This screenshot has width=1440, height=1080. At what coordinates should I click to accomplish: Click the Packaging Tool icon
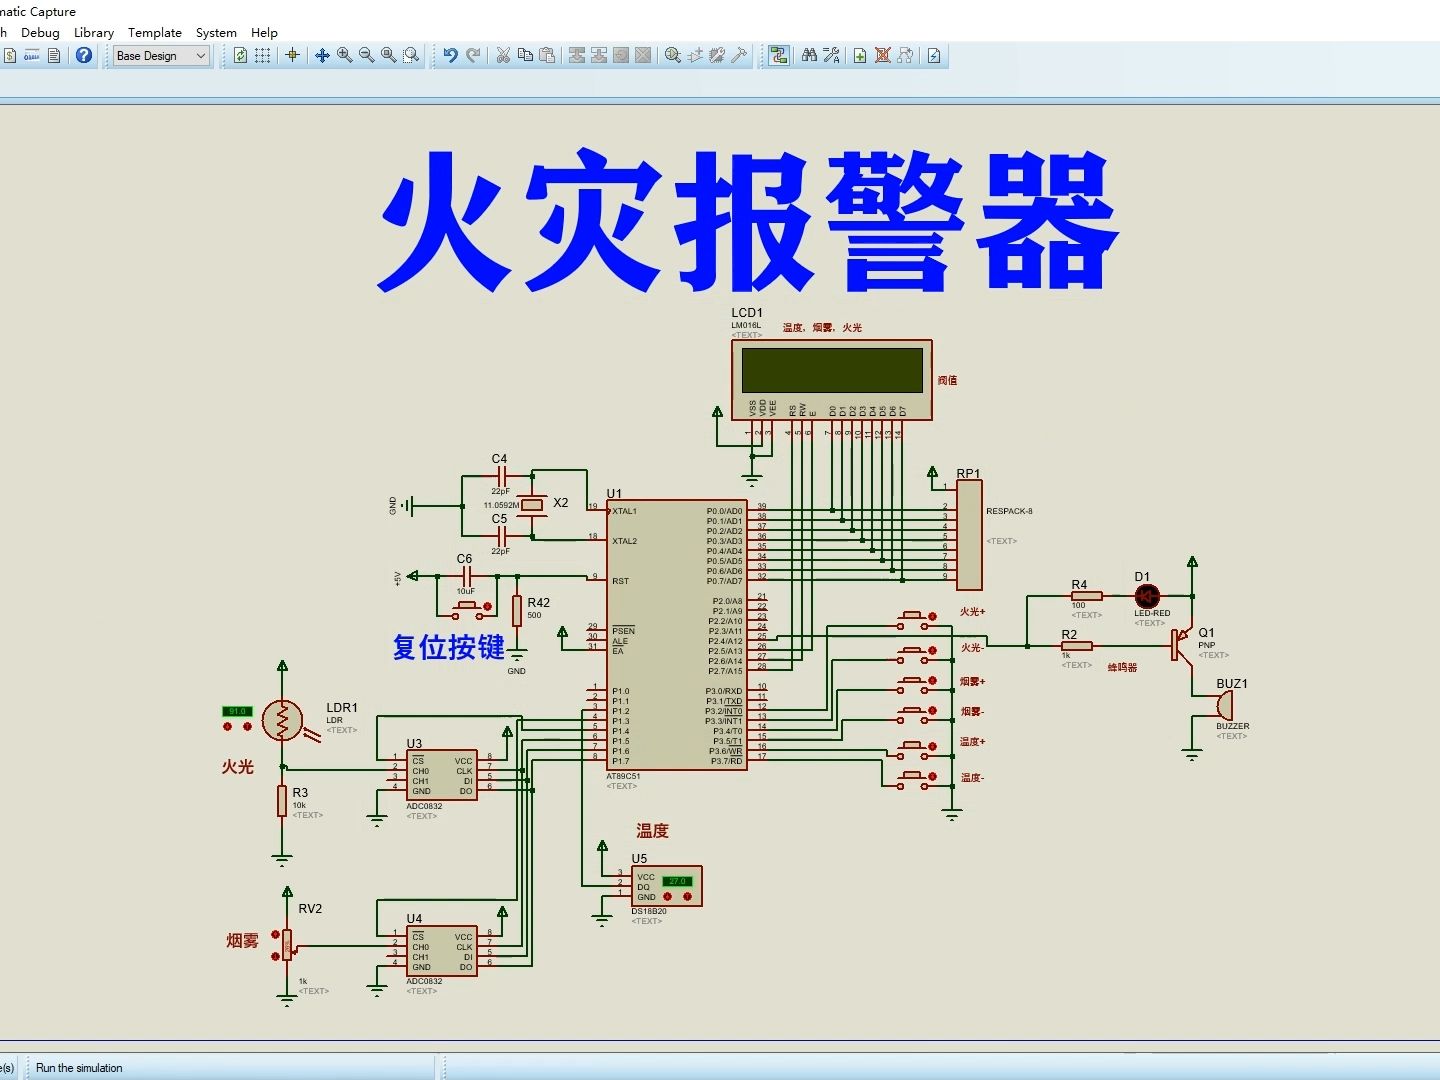click(x=717, y=55)
